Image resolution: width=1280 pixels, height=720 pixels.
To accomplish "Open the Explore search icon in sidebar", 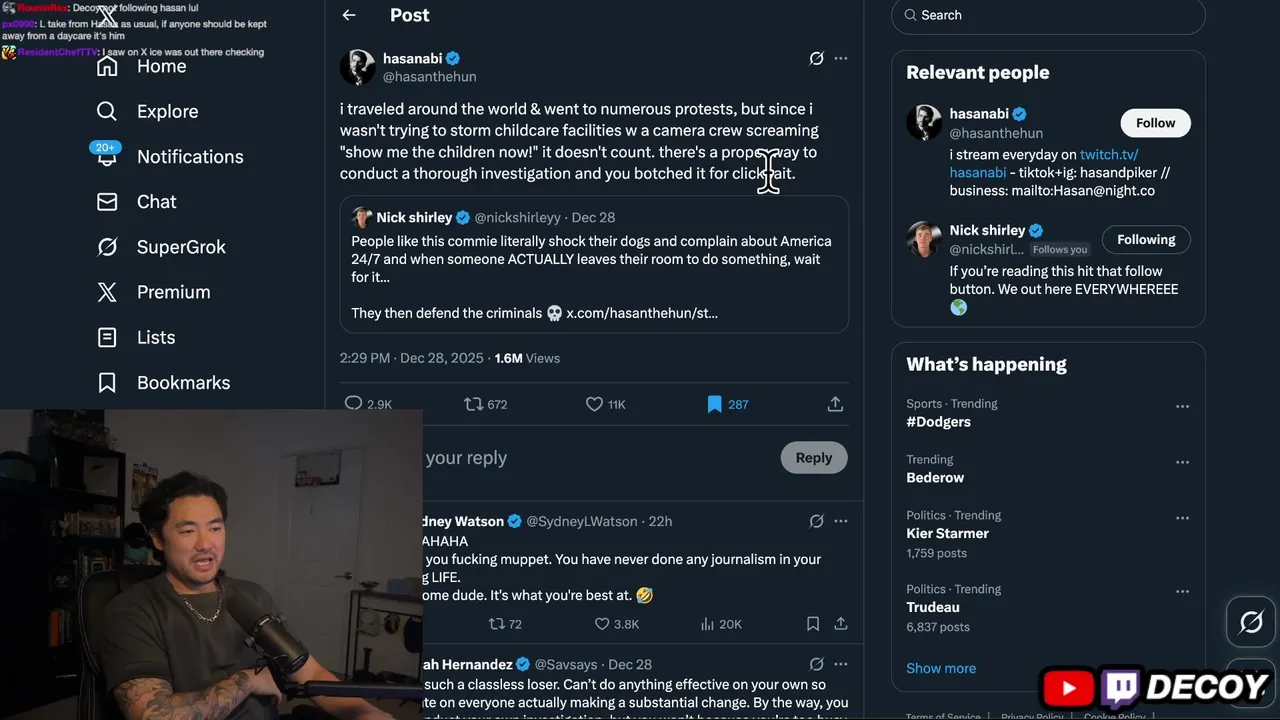I will point(107,111).
